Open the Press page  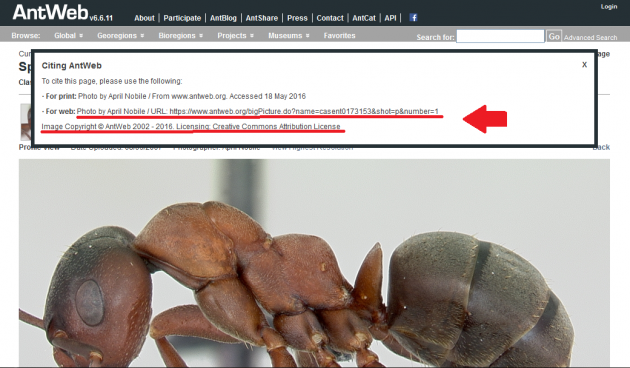(x=297, y=18)
